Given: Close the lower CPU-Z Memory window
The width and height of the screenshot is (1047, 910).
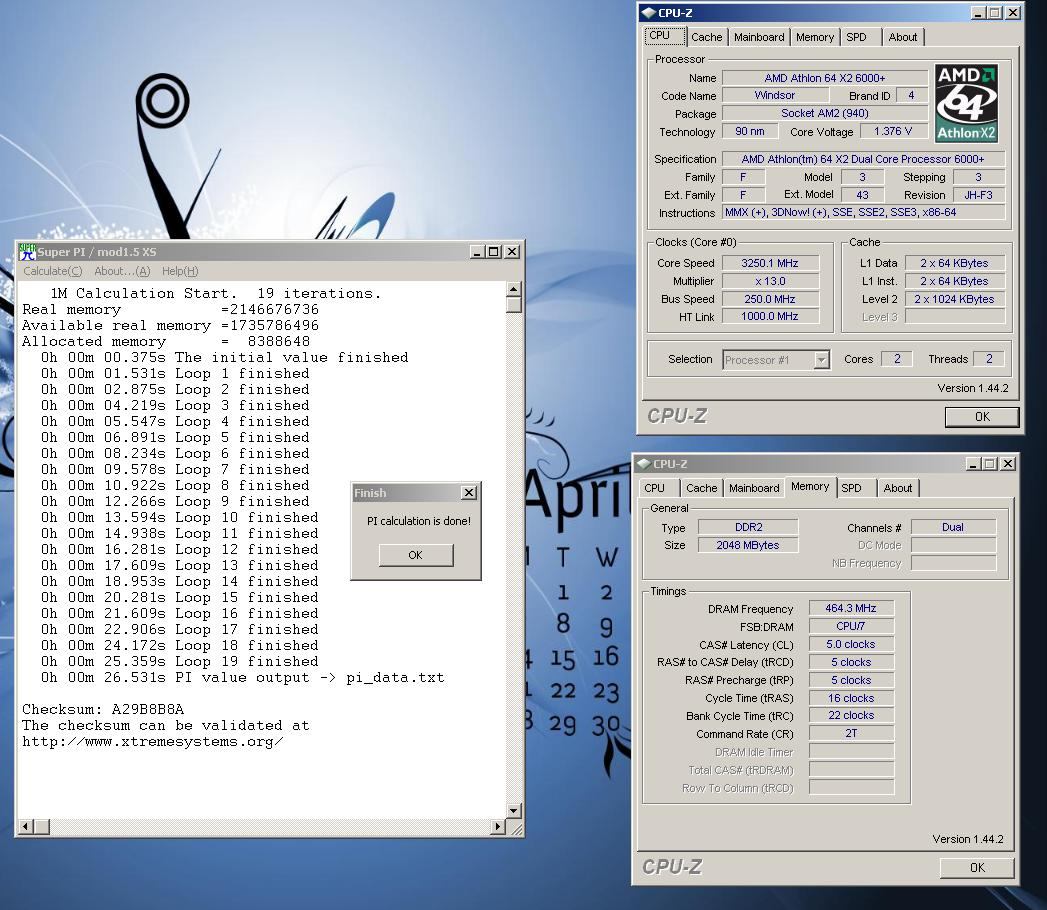Looking at the screenshot, I should click(1008, 463).
